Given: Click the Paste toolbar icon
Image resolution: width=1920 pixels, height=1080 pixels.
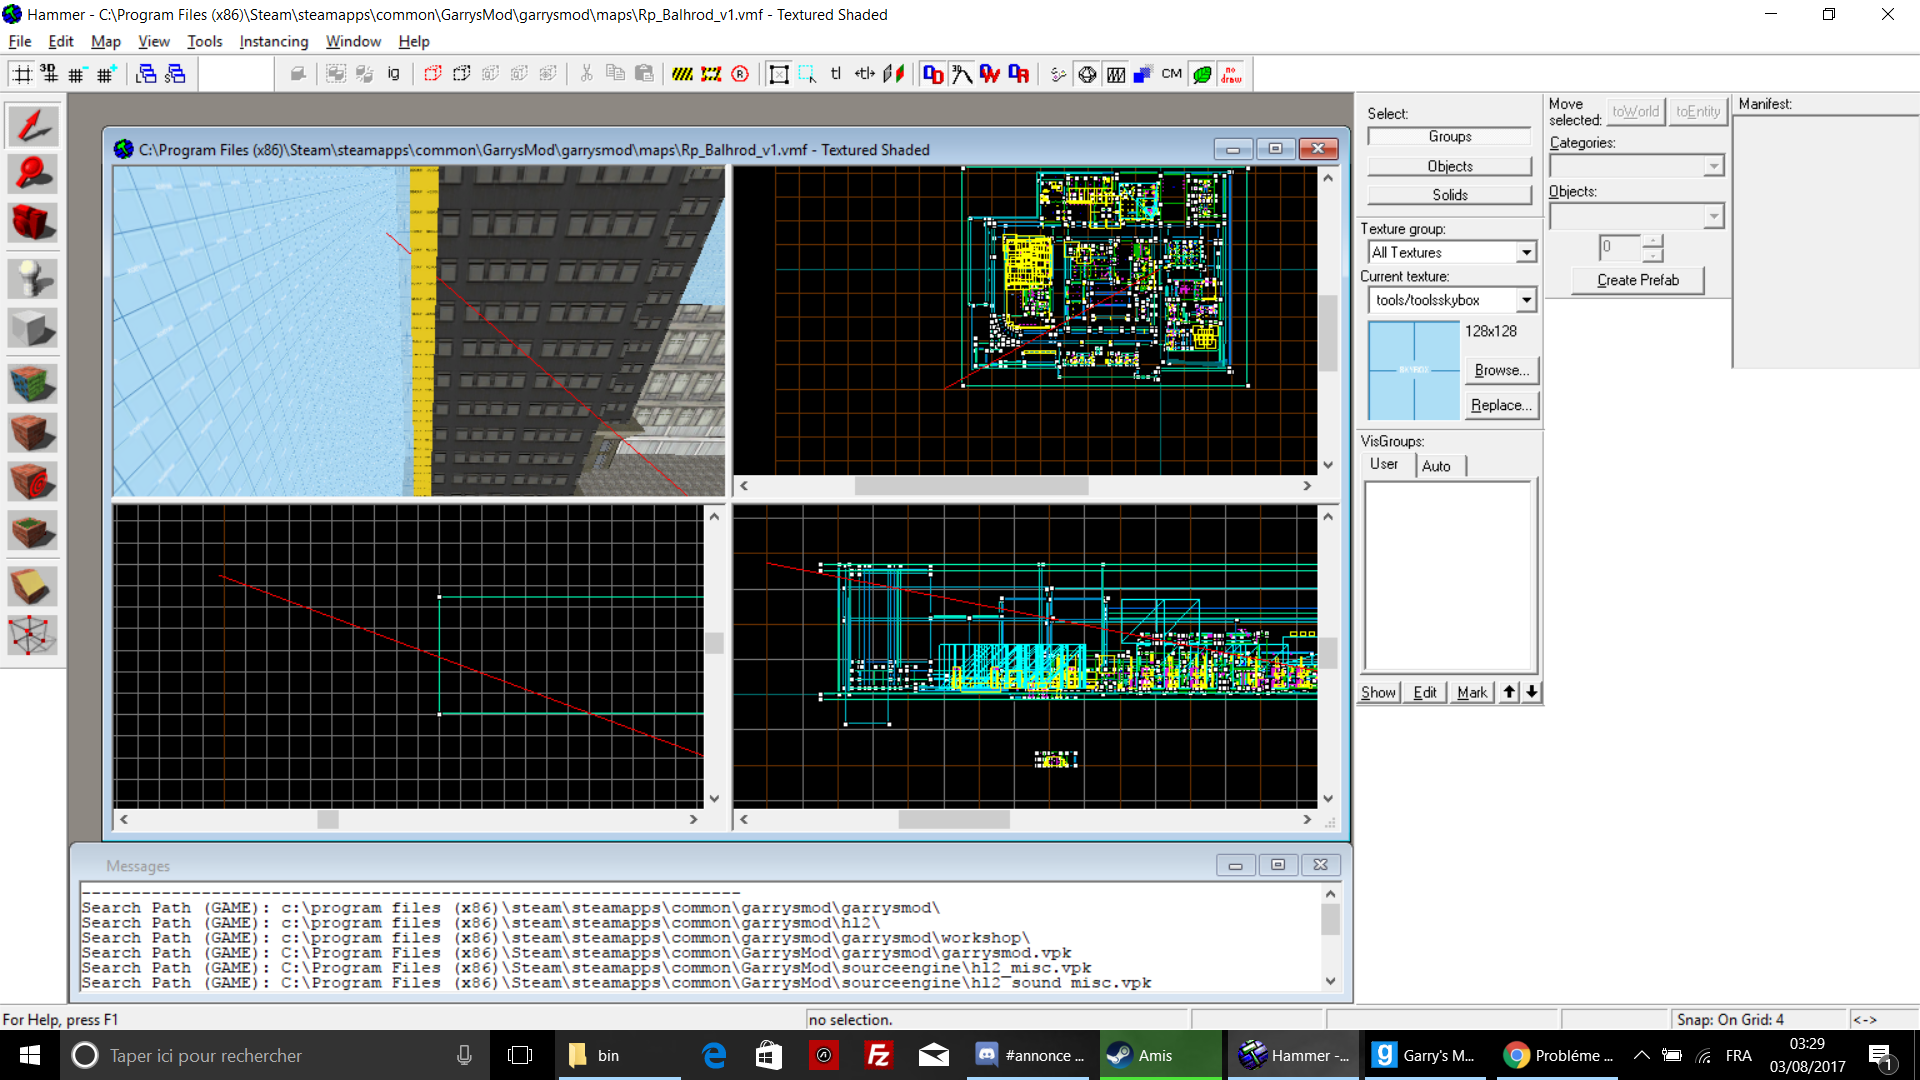Looking at the screenshot, I should (645, 74).
